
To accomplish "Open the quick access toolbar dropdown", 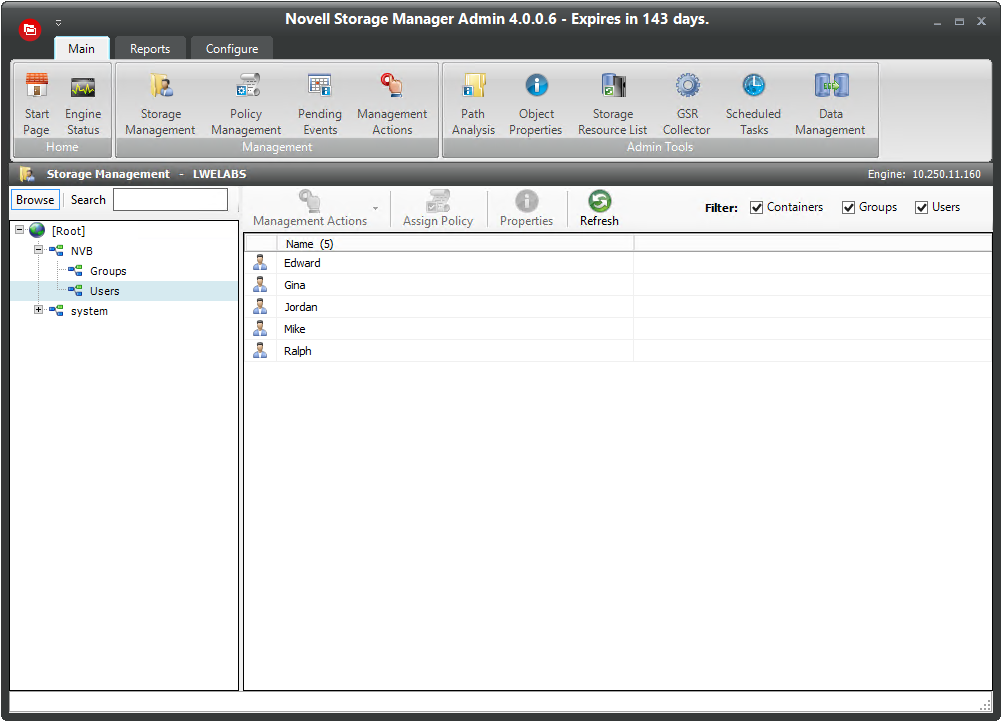I will 58,22.
